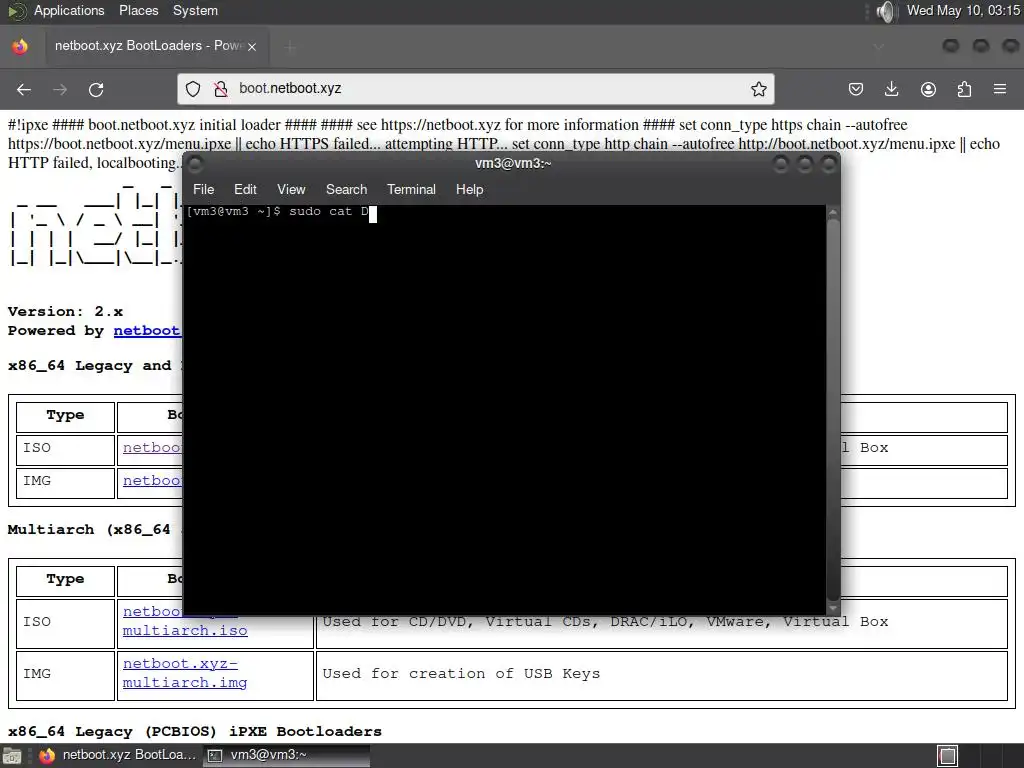This screenshot has width=1024, height=768.
Task: Open the Applications menu
Action: pyautogui.click(x=69, y=10)
